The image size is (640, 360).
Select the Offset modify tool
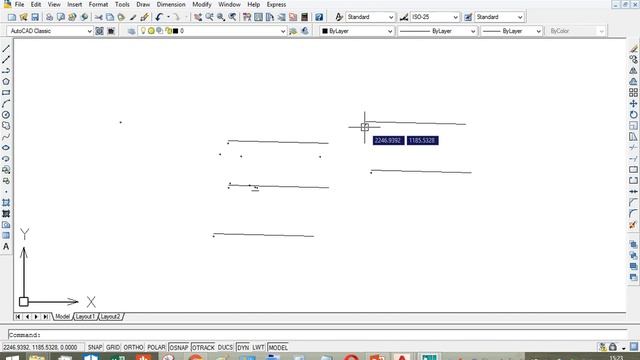633,82
